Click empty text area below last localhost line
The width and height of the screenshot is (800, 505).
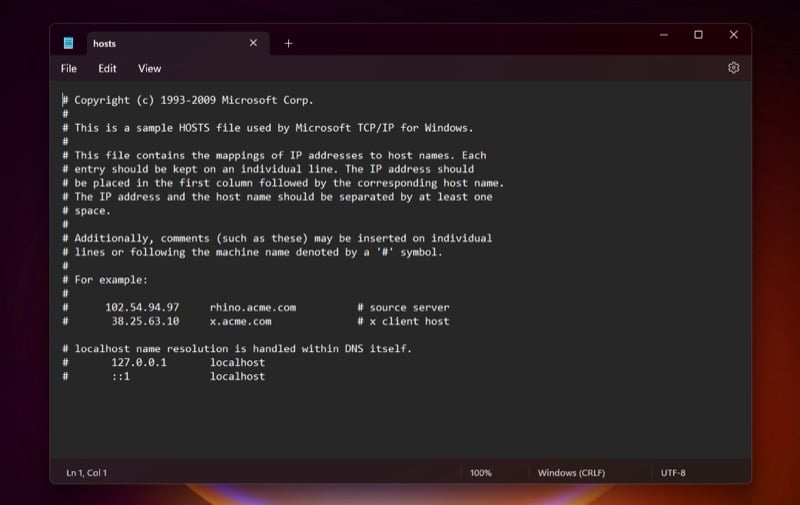tap(401, 421)
